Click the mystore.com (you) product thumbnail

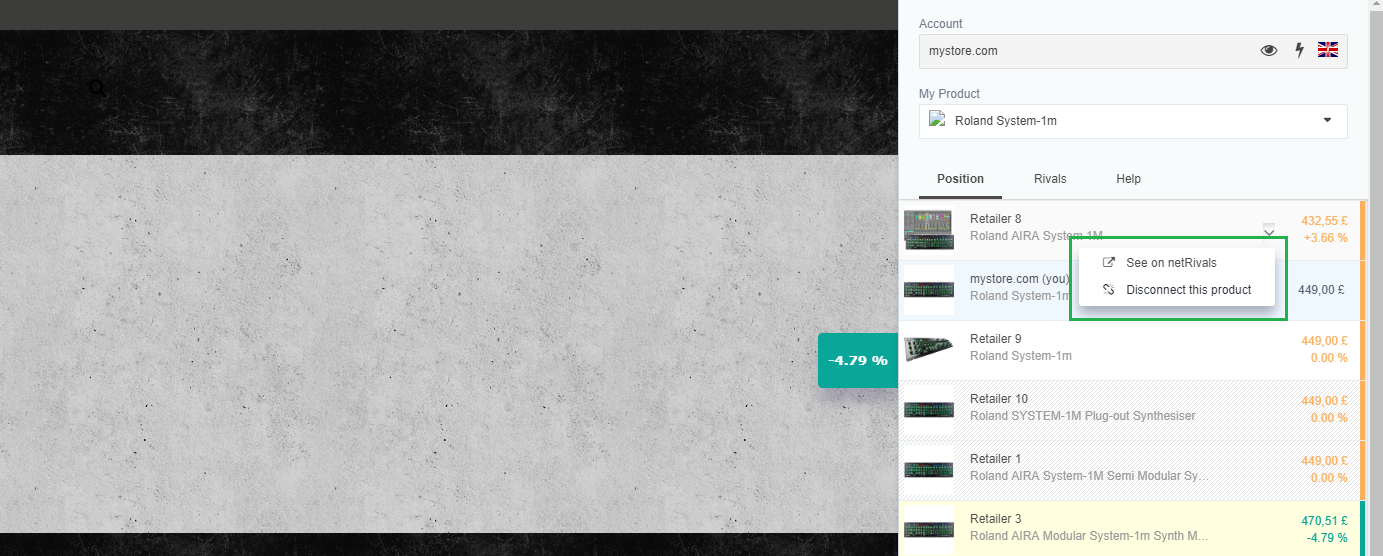coord(928,290)
